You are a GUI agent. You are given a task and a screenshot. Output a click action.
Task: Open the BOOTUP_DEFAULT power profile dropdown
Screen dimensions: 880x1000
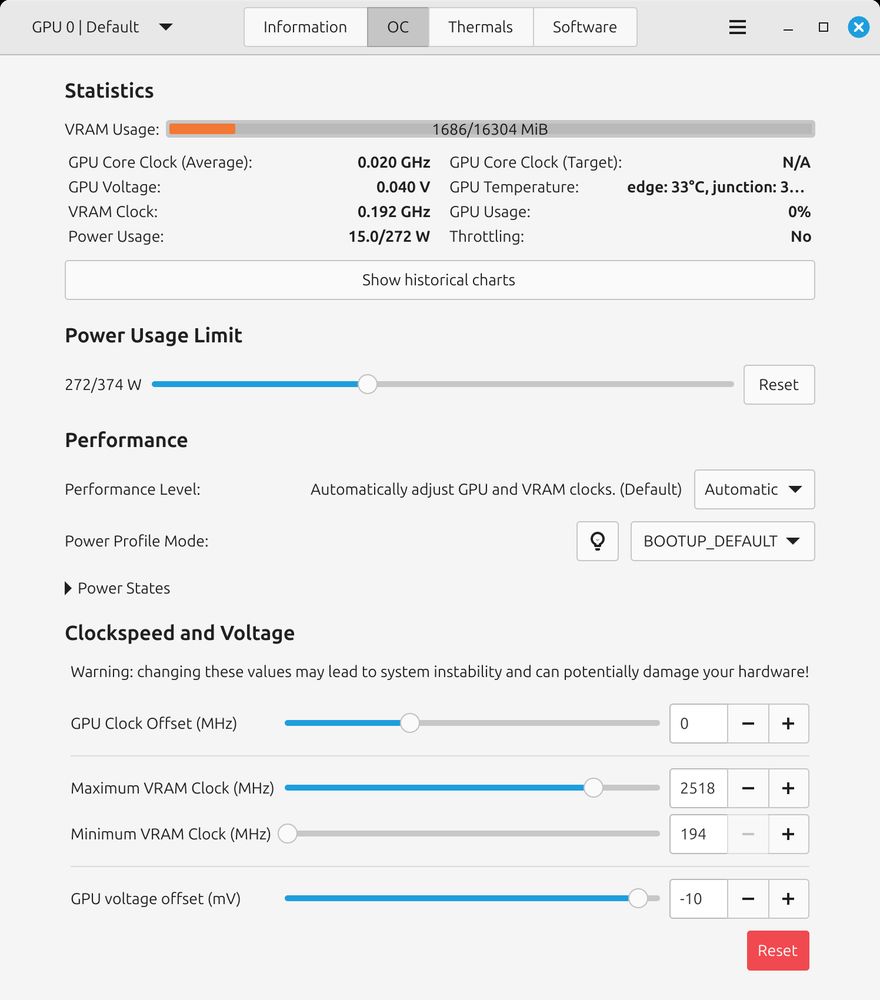click(722, 541)
